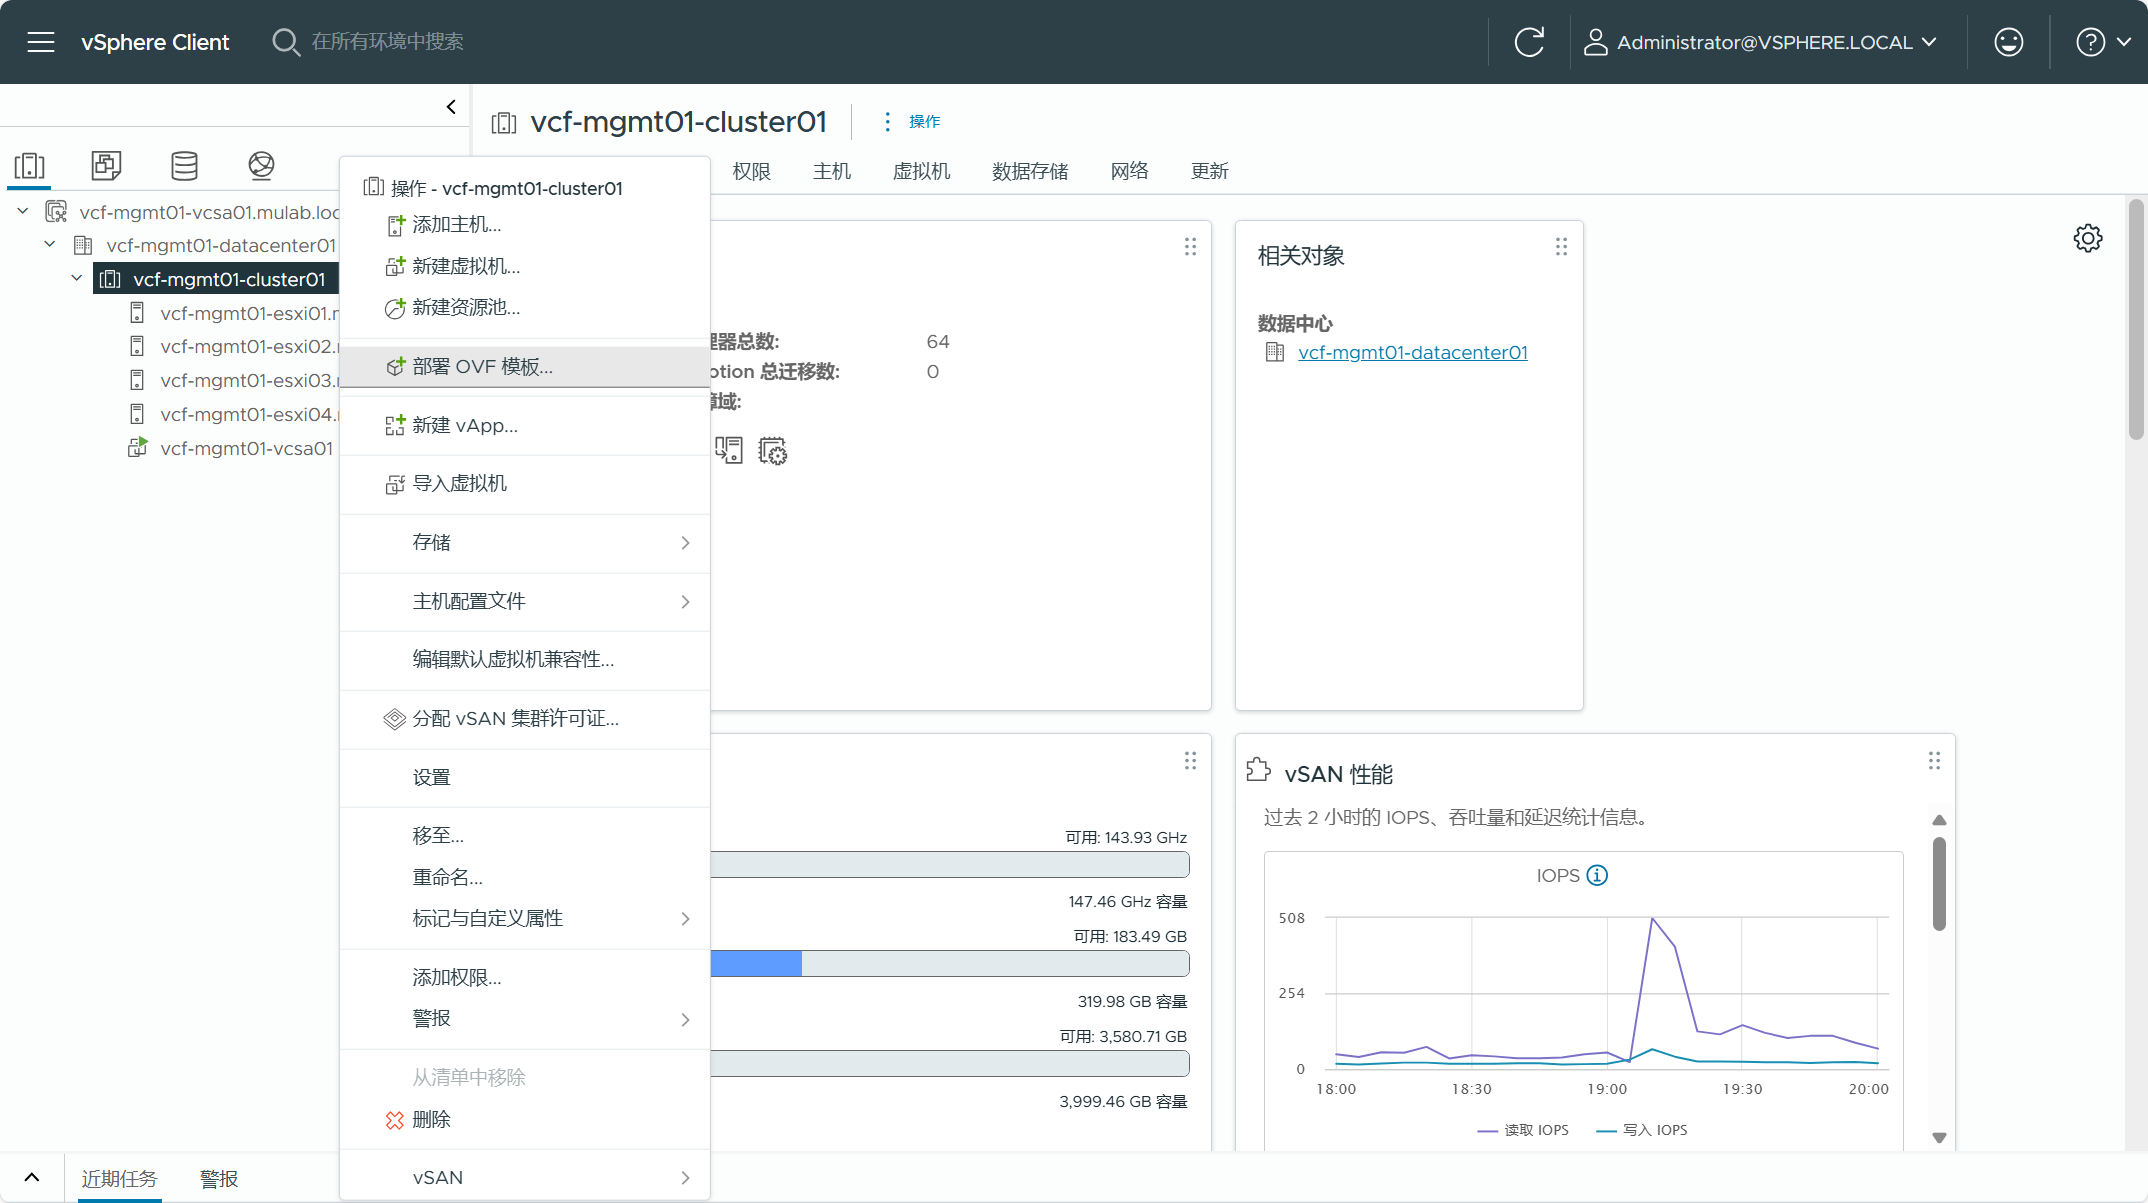Image resolution: width=2148 pixels, height=1203 pixels.
Task: Open the smiley feedback icon
Action: [x=2008, y=42]
